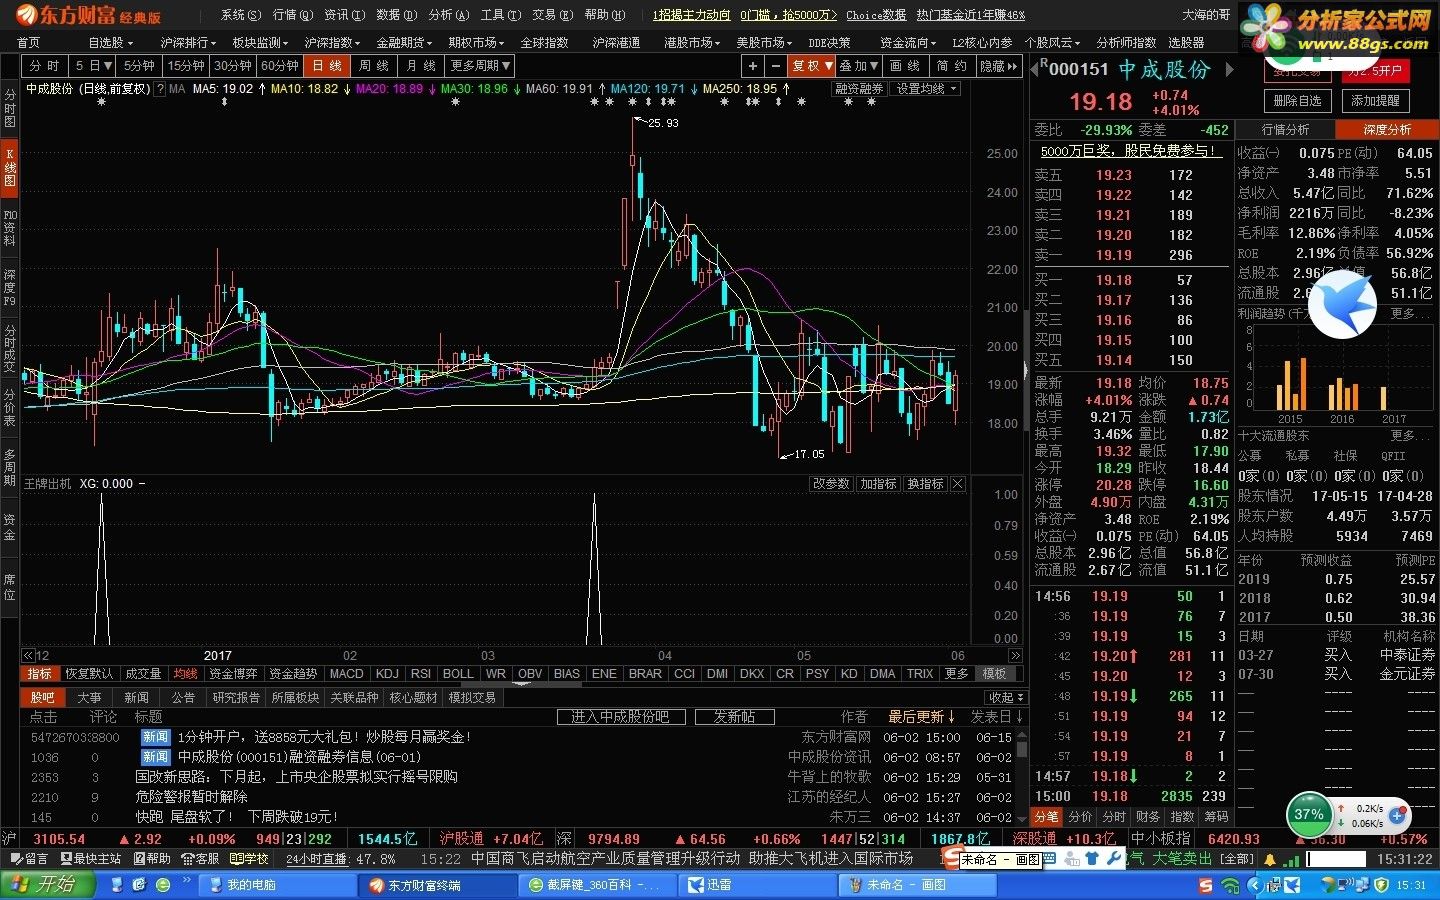Click the 17.05 low price marker
Viewport: 1440px width, 900px height.
coord(808,454)
